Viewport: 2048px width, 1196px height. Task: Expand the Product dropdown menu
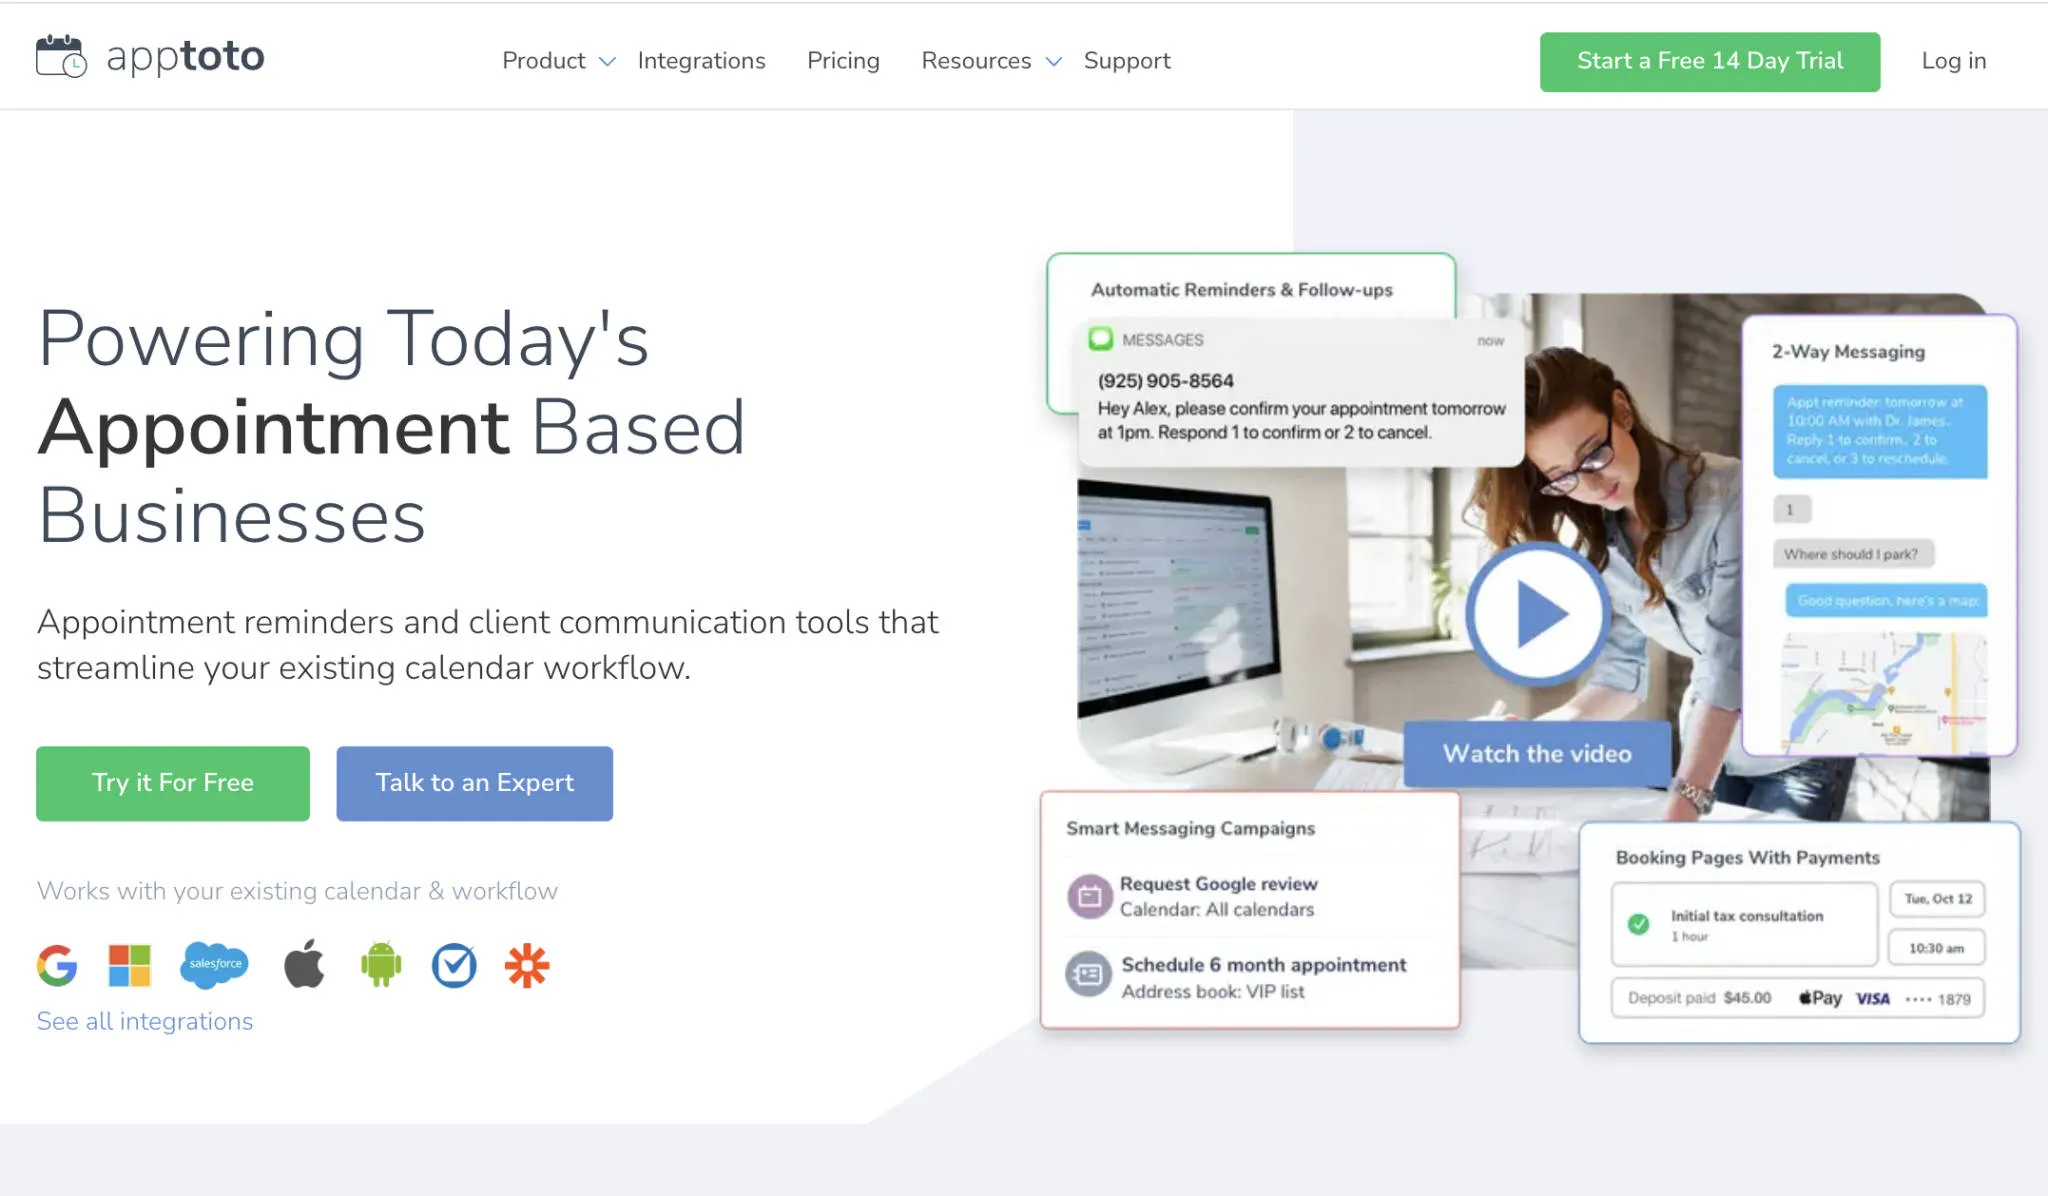pos(543,60)
